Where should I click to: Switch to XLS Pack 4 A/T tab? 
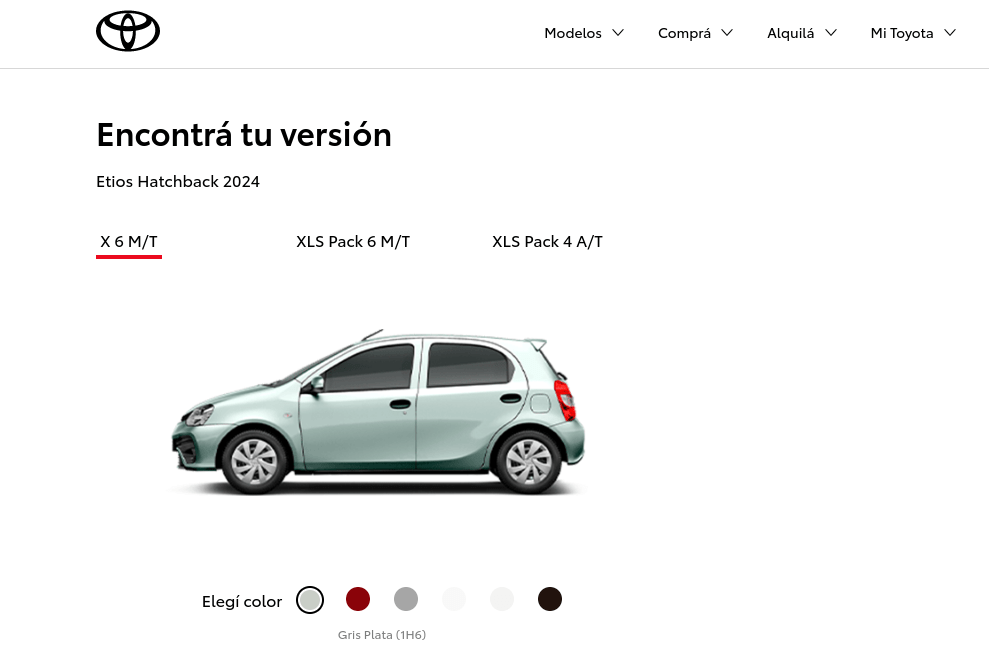click(x=547, y=242)
